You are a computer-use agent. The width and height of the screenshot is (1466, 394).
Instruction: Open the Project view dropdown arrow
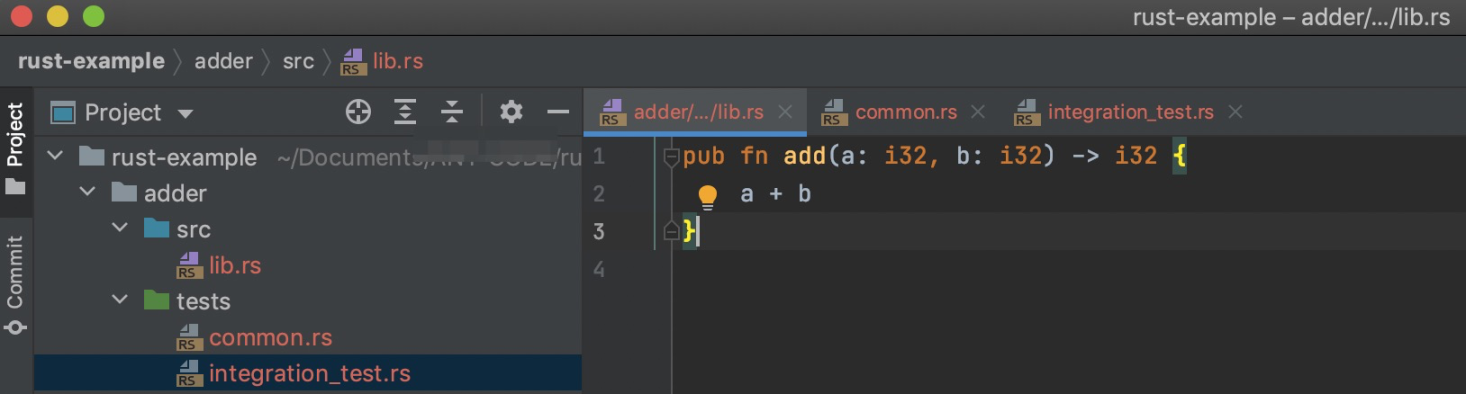(185, 114)
